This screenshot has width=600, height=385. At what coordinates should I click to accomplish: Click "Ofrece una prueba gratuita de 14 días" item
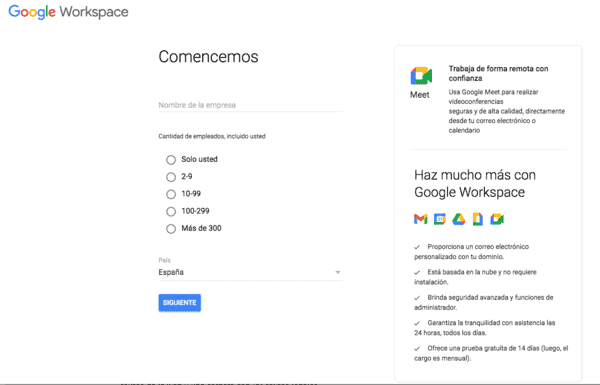(491, 353)
